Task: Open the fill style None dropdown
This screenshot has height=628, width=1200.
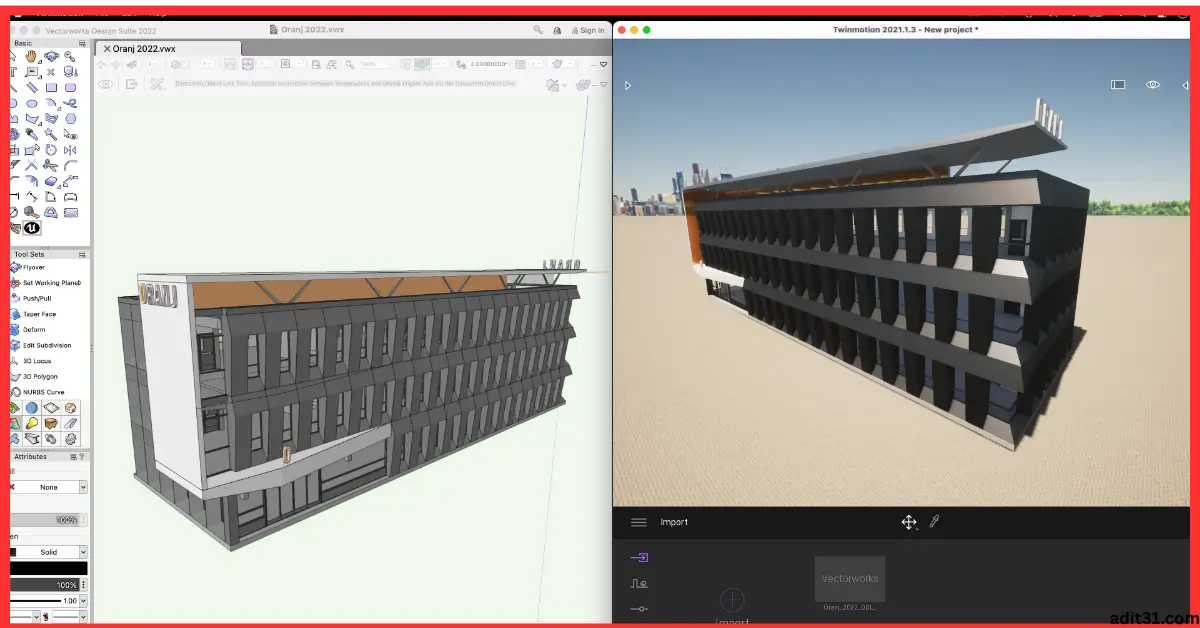Action: pyautogui.click(x=48, y=487)
